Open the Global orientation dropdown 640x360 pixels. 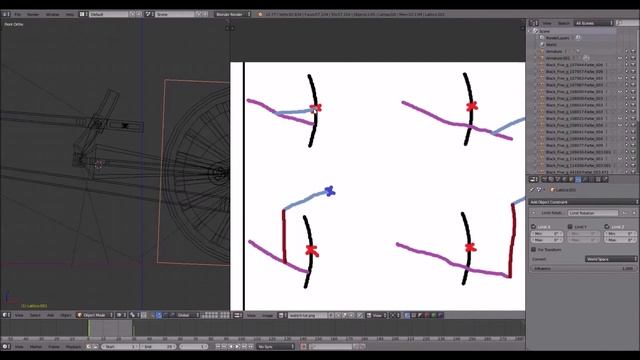coord(189,315)
